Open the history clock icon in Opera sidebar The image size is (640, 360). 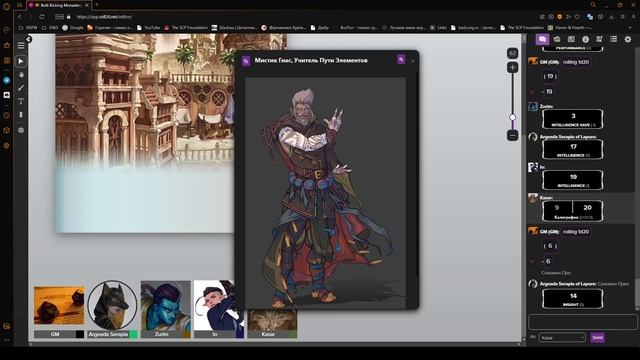pyautogui.click(x=7, y=116)
